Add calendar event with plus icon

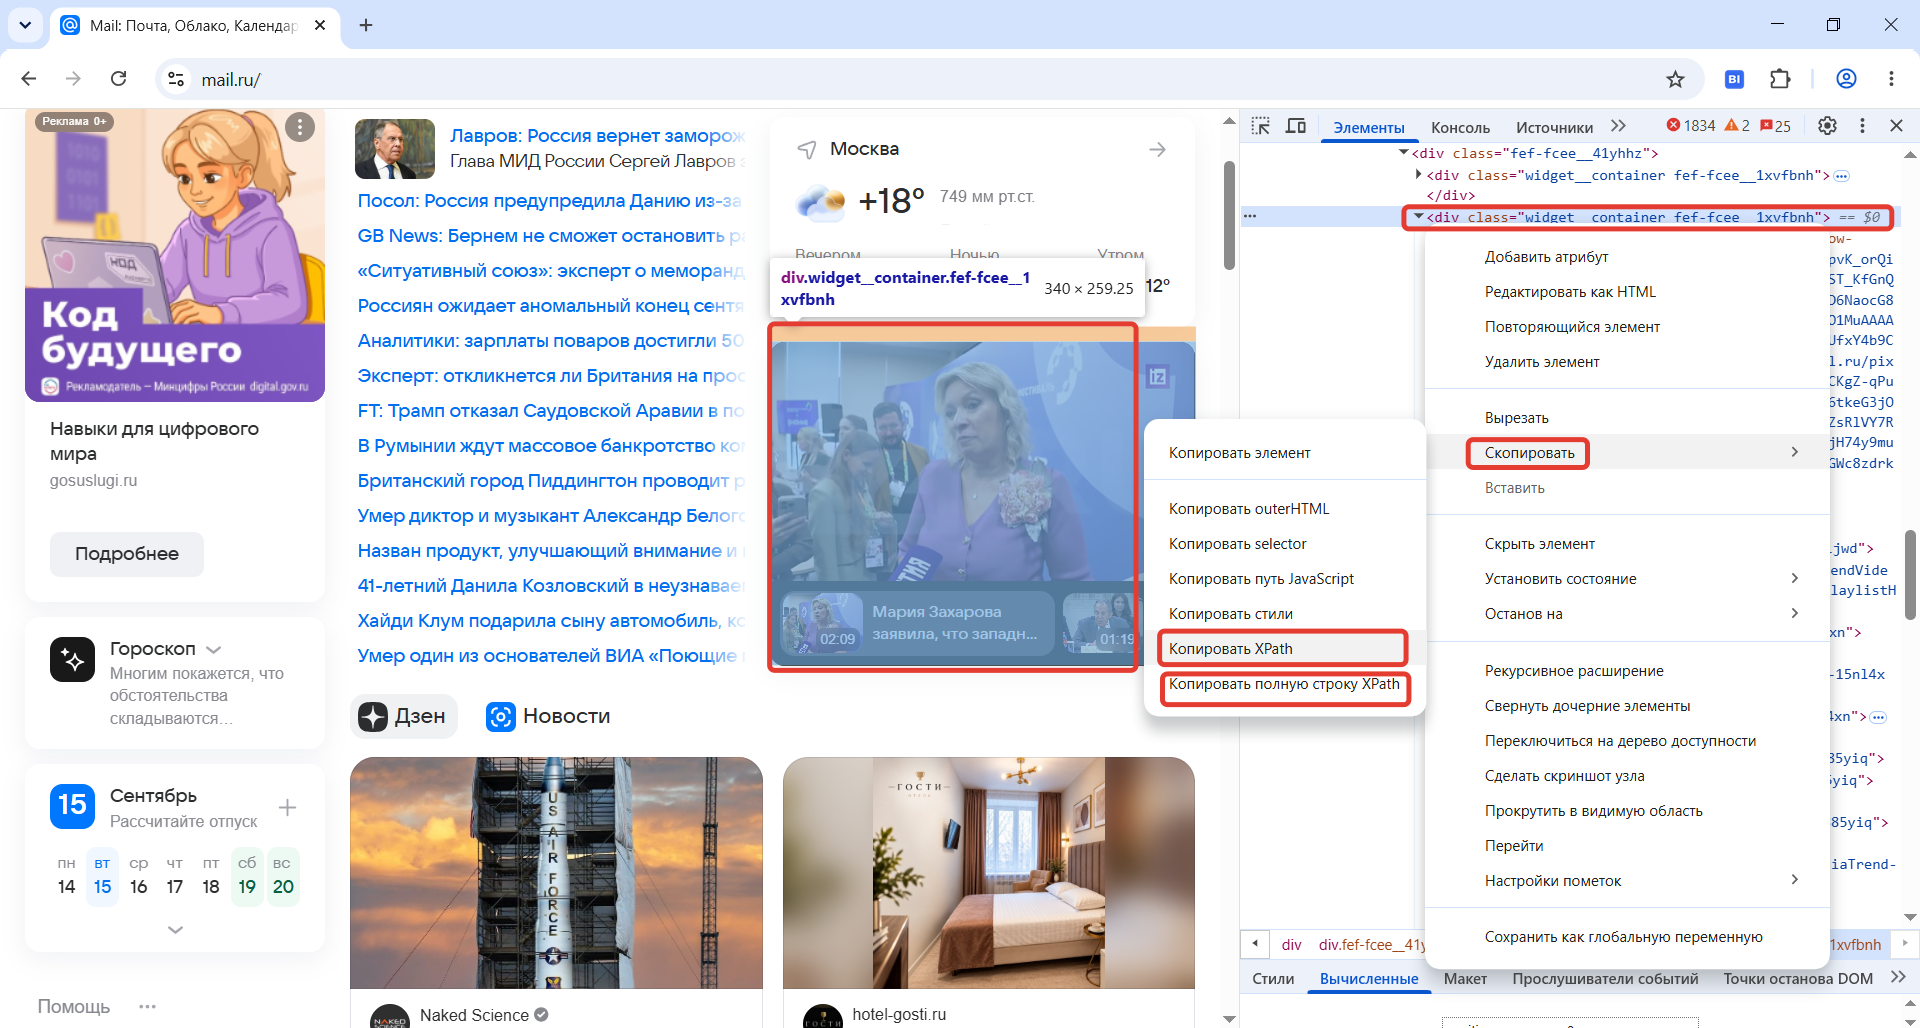[287, 807]
